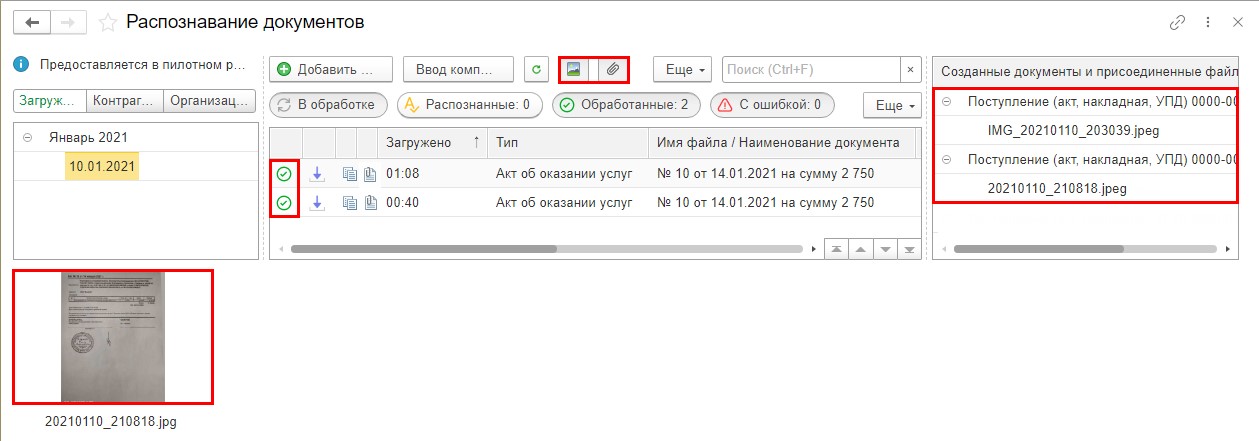Toggle the "Распознанные: 0" filter
Screen dimensions: 1259x441
click(x=469, y=104)
